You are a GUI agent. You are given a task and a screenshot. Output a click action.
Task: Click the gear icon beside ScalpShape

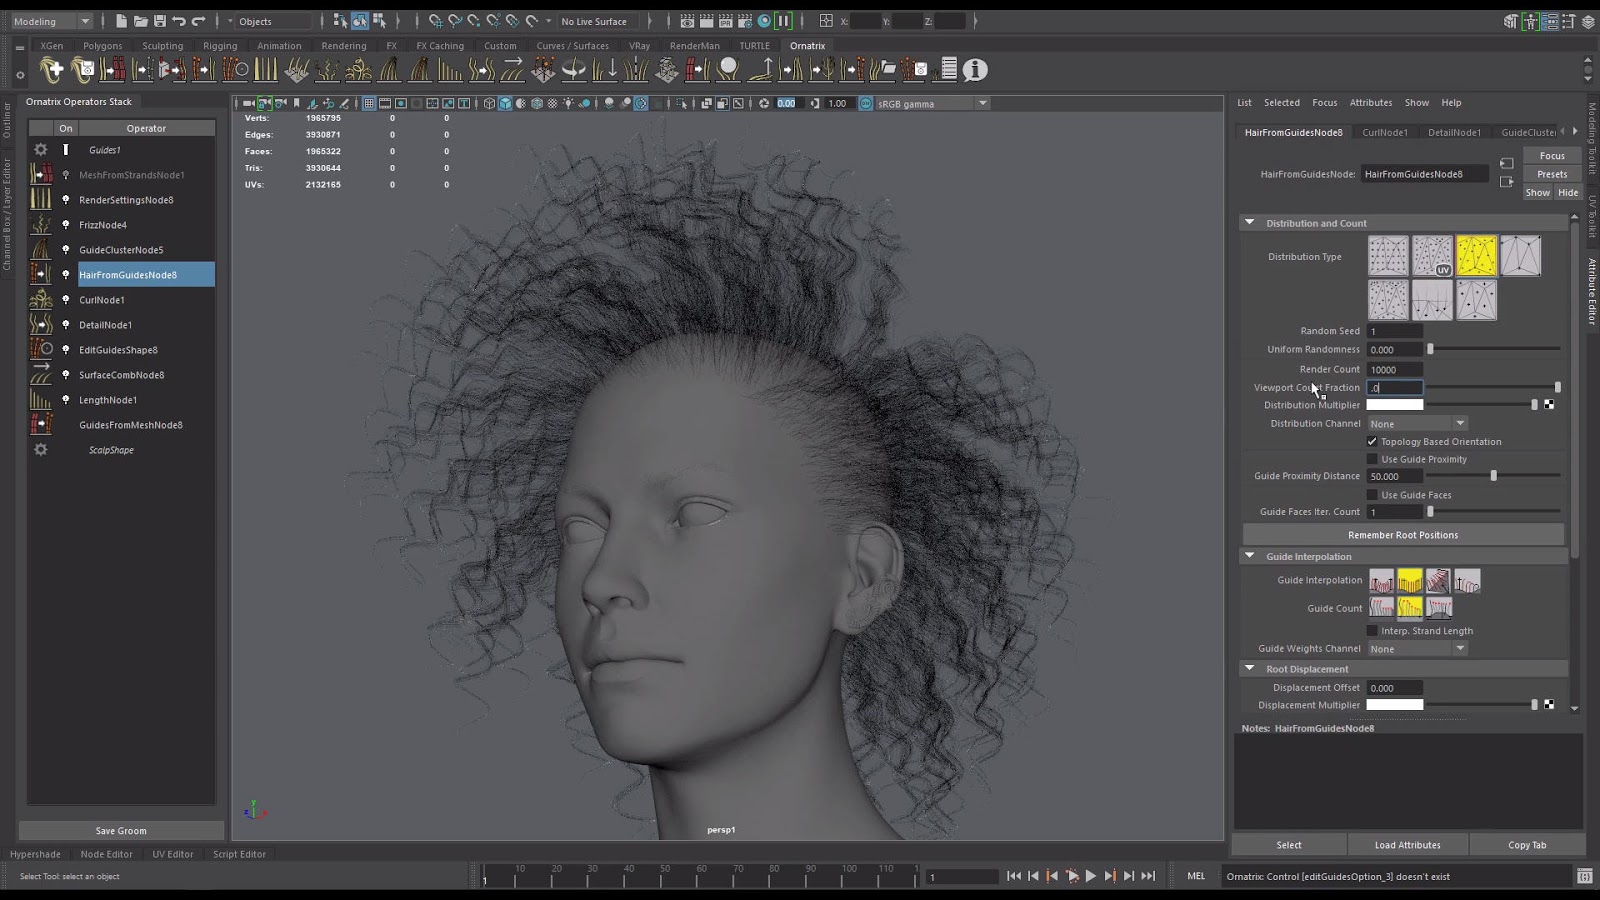[x=41, y=450]
